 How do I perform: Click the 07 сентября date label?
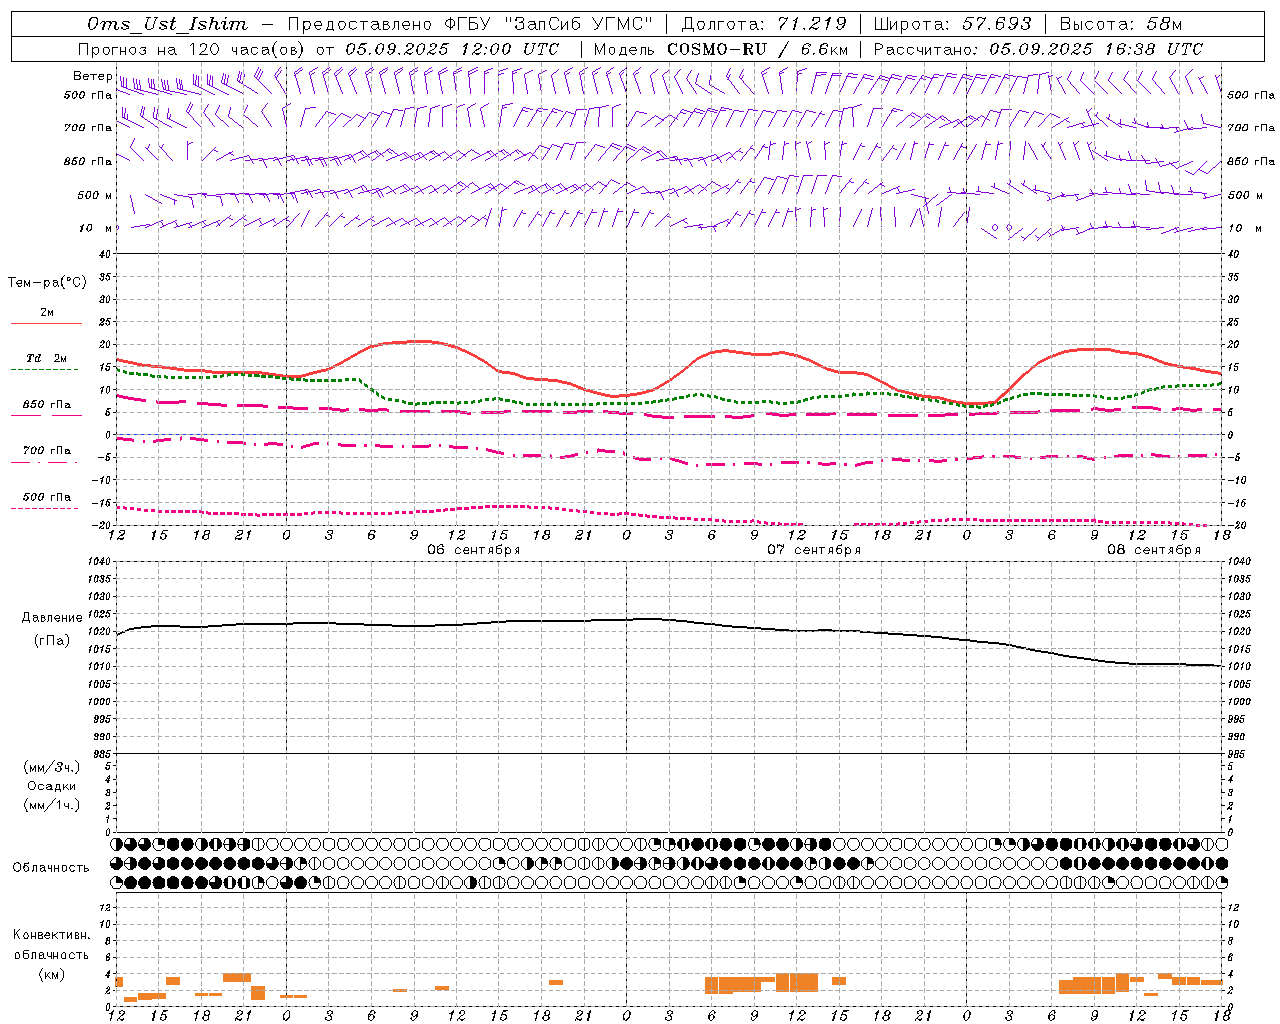pyautogui.click(x=814, y=550)
